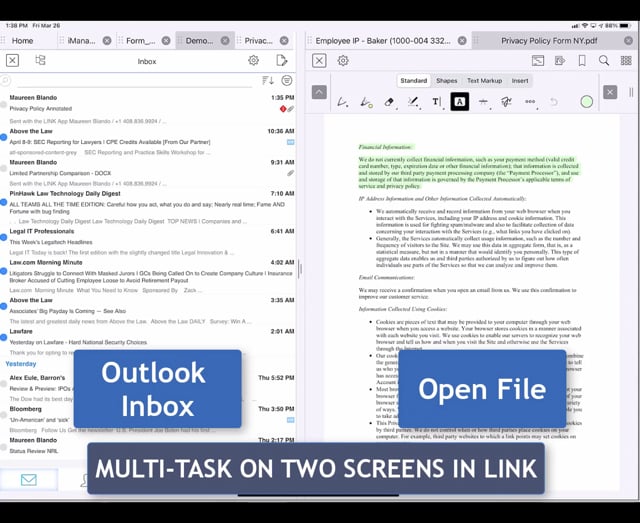Switch to the iMana... tab
Screen dimensions: 640x523
tap(81, 41)
